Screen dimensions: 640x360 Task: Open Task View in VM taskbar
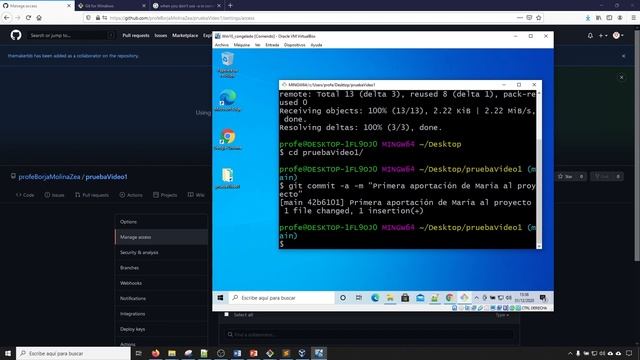coord(358,298)
